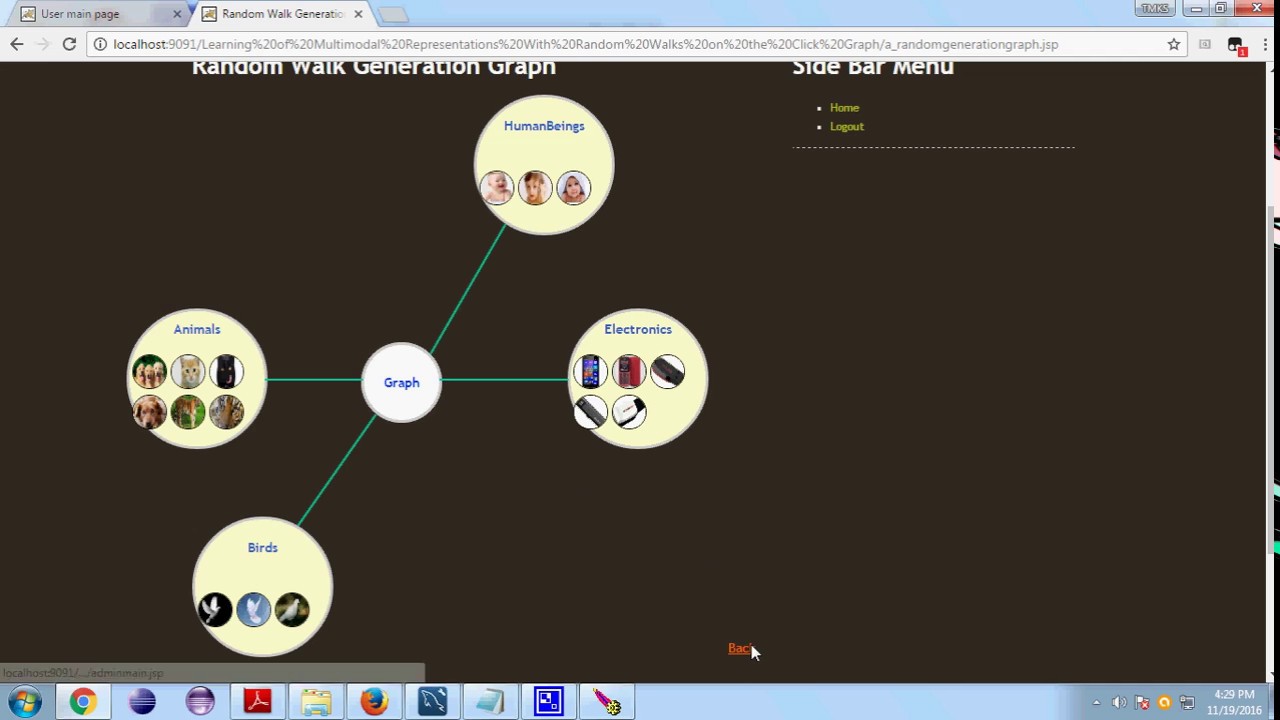Go to Home in Side Bar Menu

click(844, 107)
